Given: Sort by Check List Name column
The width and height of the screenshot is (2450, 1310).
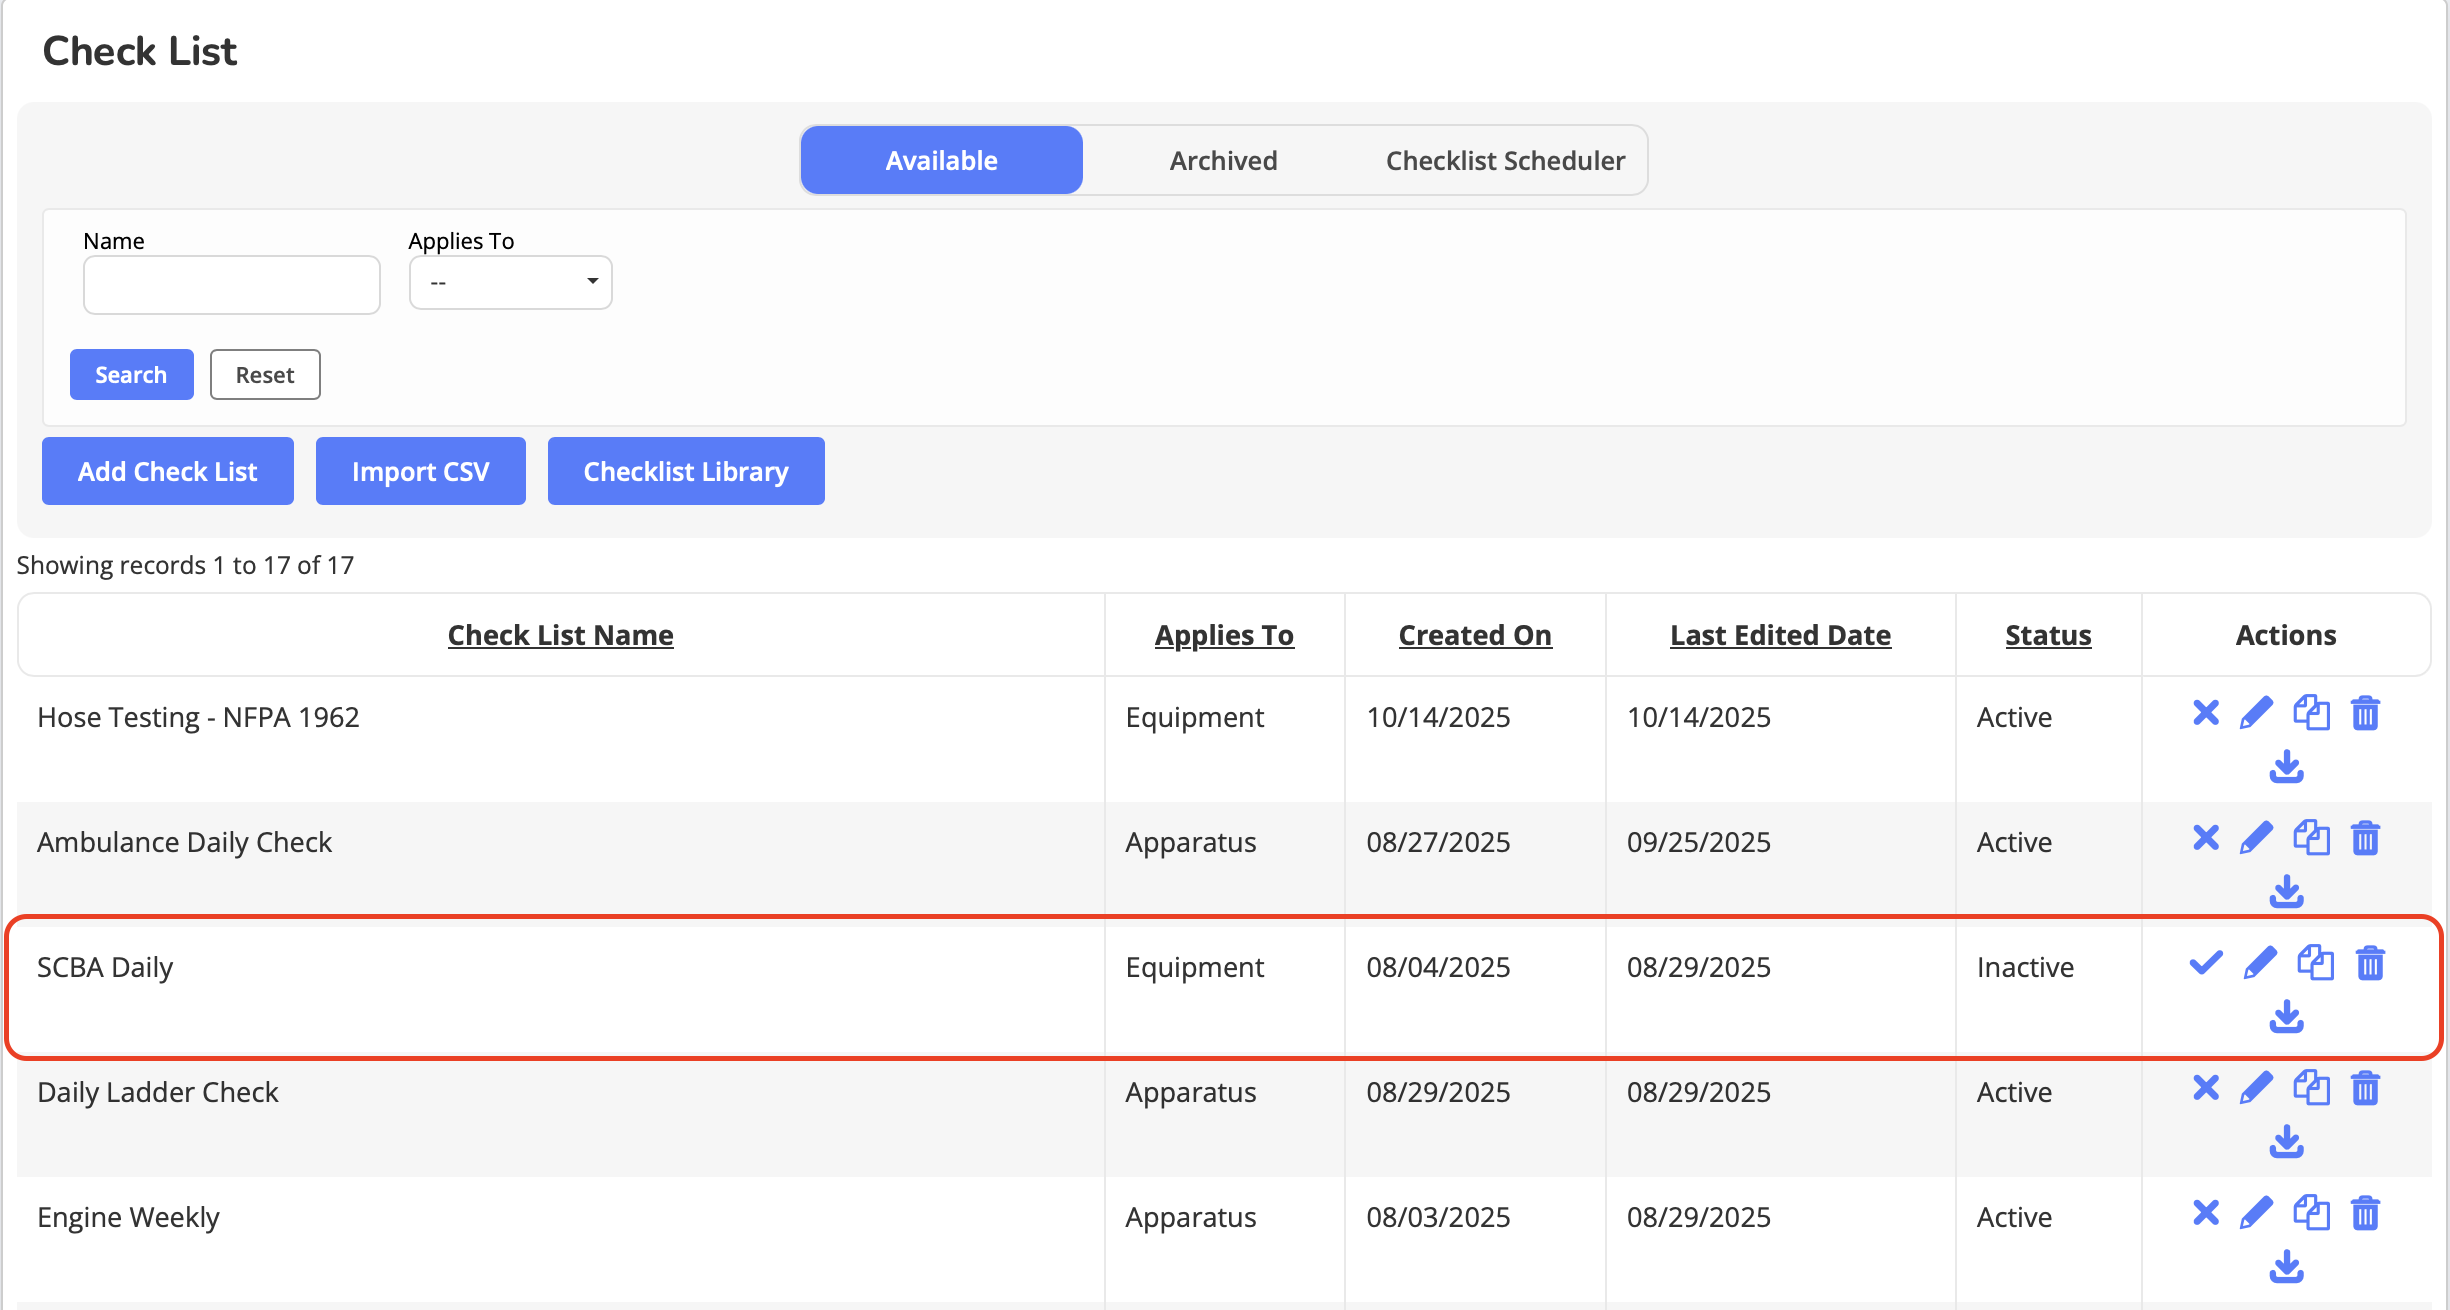Looking at the screenshot, I should tap(560, 635).
